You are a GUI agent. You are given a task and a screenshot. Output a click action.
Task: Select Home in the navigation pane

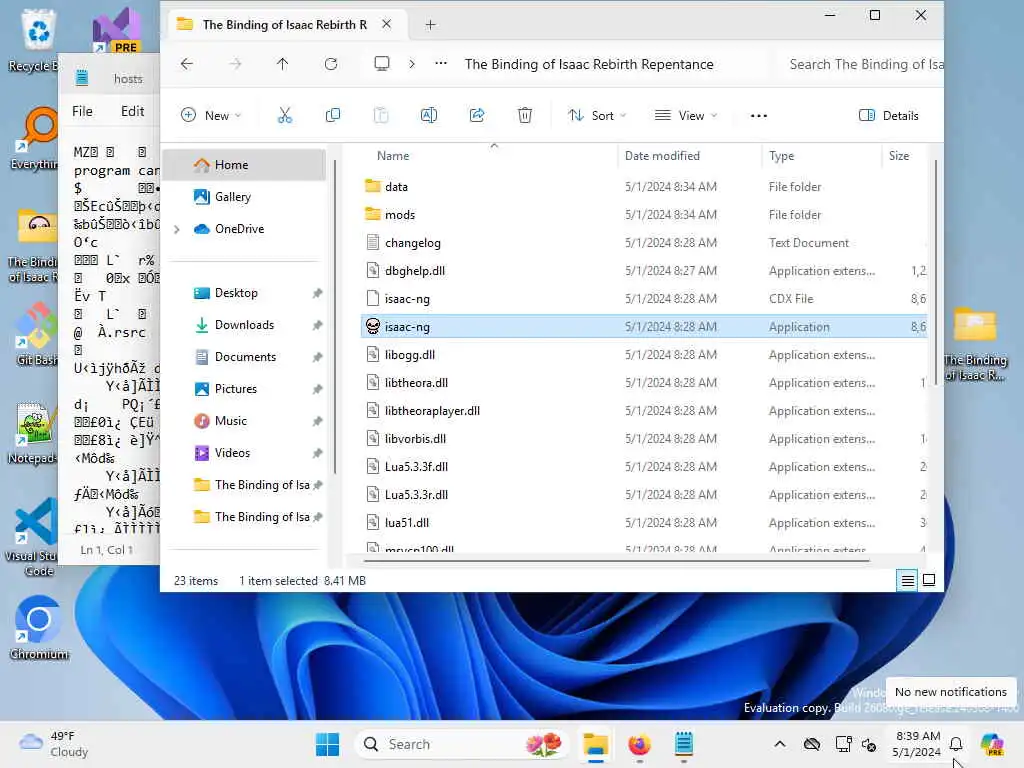pyautogui.click(x=246, y=165)
